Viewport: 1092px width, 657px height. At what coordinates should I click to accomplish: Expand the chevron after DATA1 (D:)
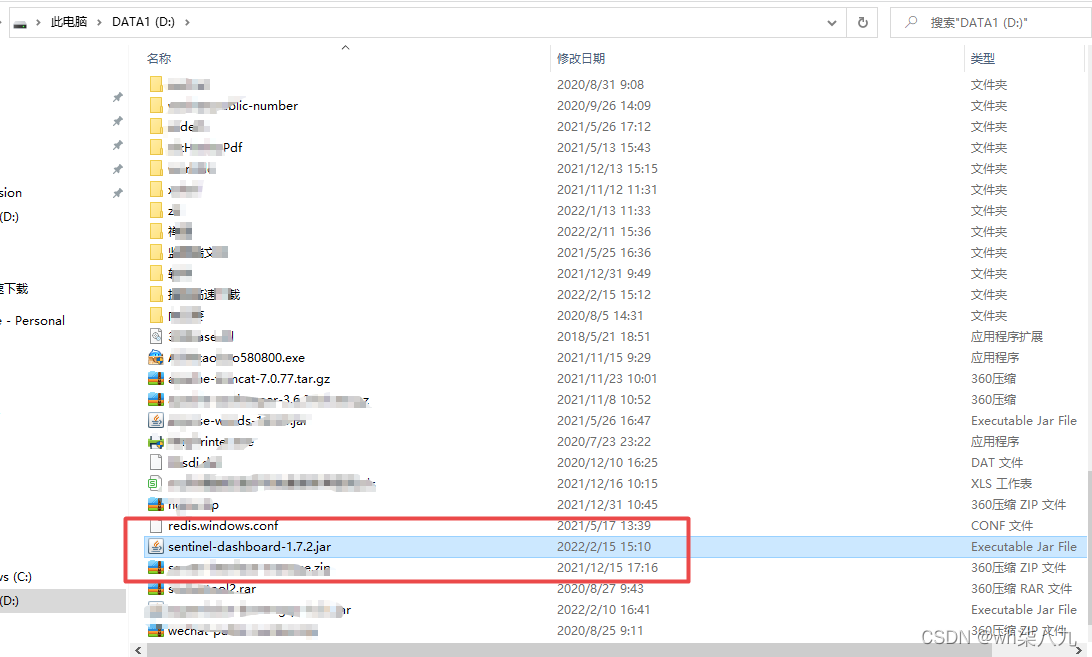tap(187, 22)
